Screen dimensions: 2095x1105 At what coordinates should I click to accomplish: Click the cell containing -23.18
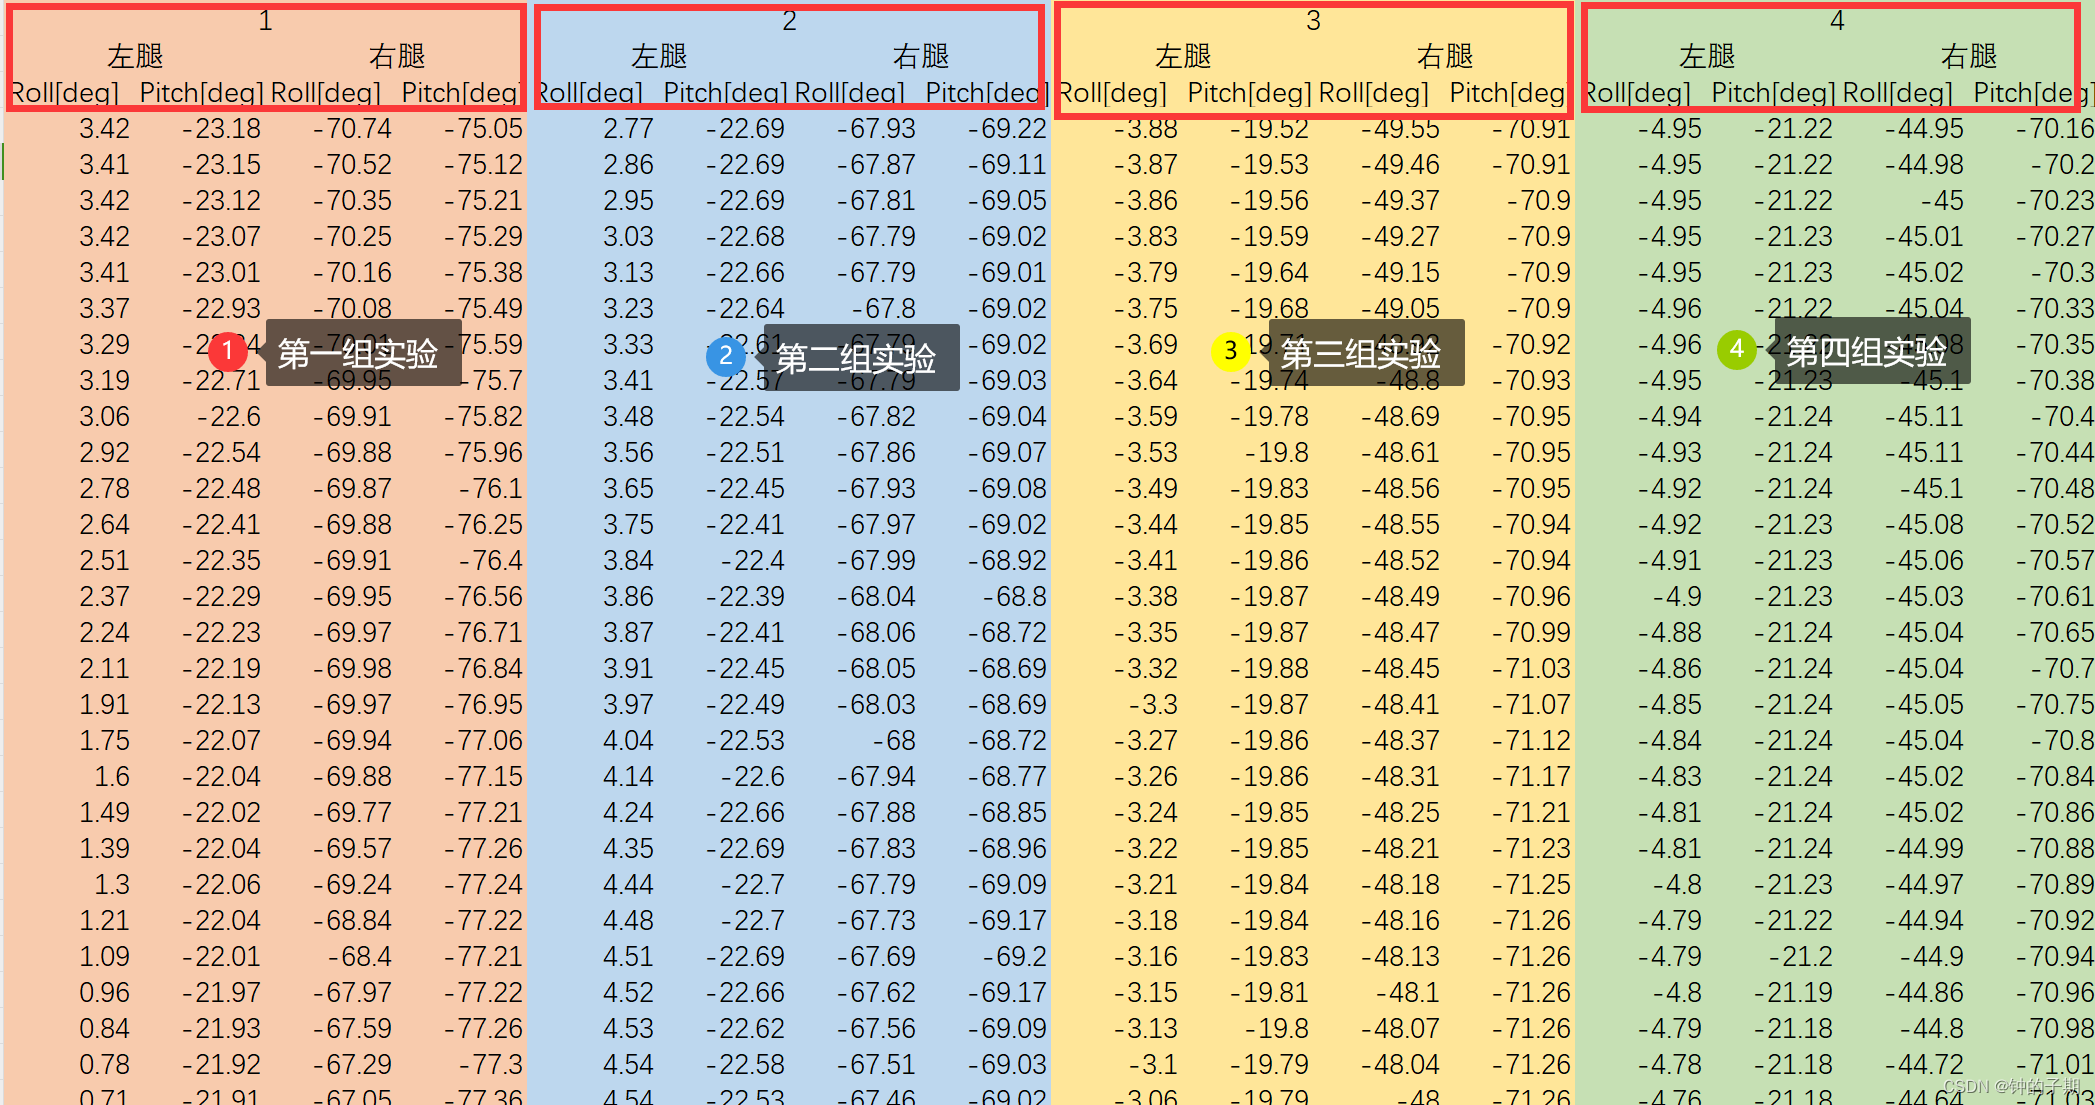[x=221, y=129]
